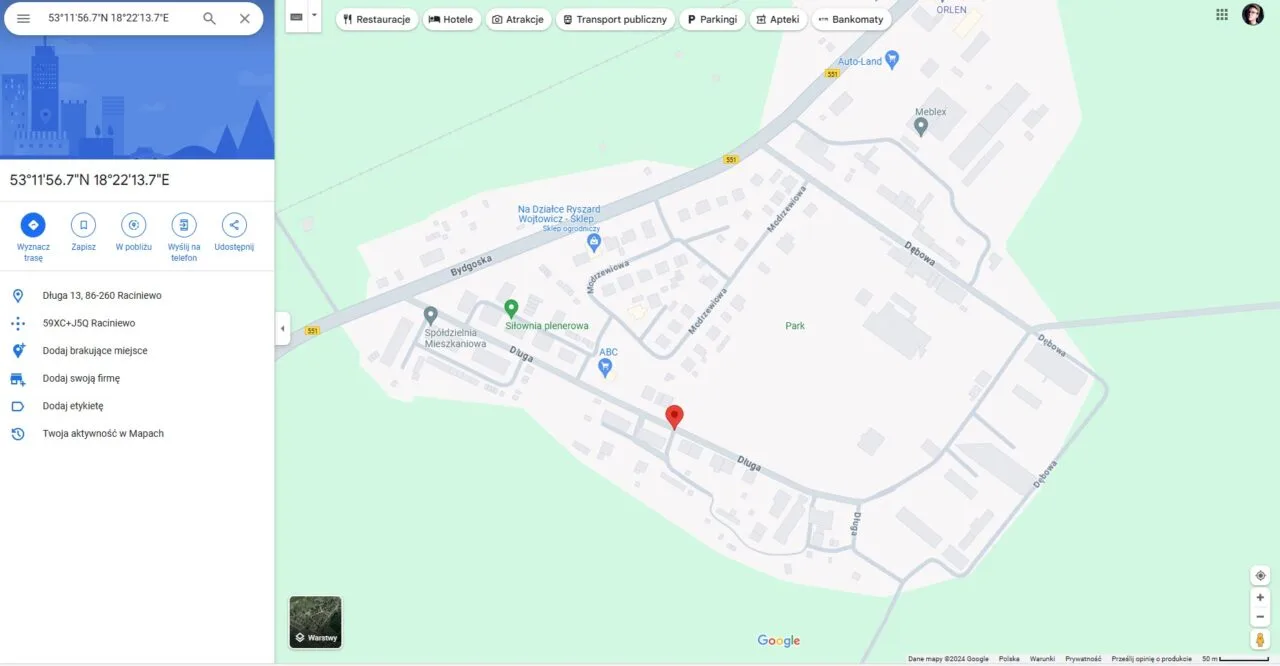The width and height of the screenshot is (1280, 666).
Task: Select the Transport publiczny filter chip
Action: coord(614,19)
